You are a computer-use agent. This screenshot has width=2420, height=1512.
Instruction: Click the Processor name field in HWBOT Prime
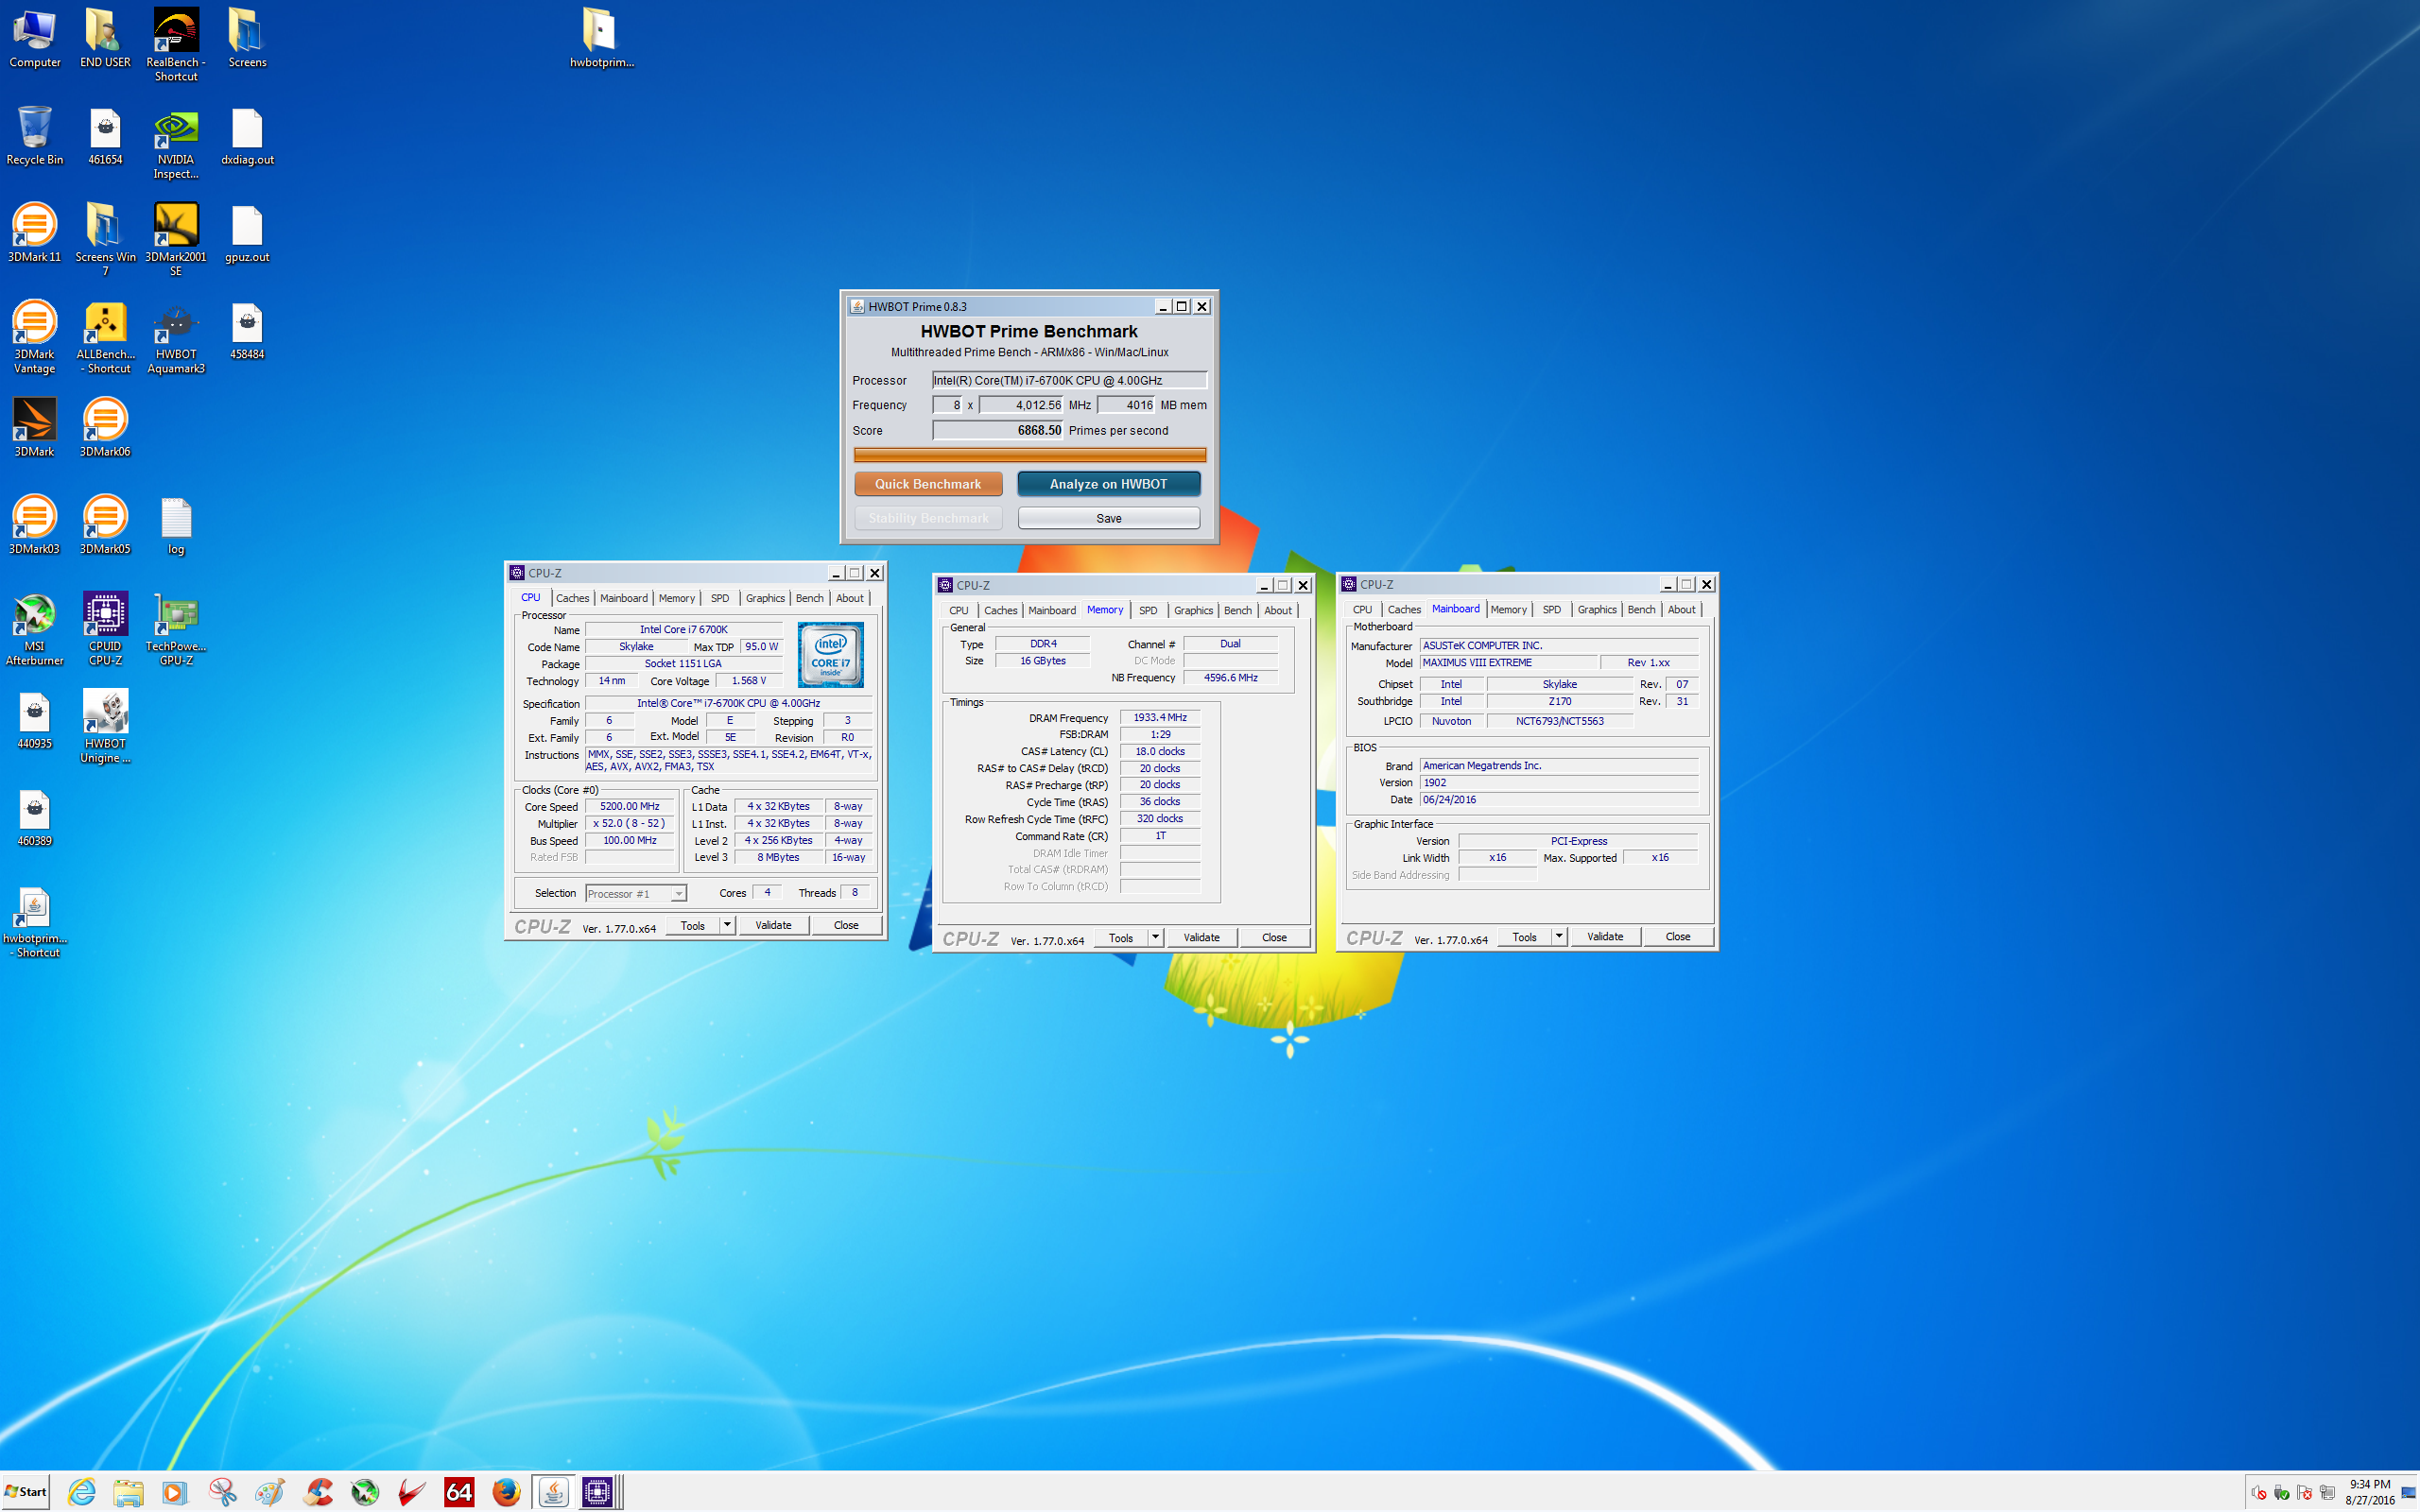click(1069, 380)
